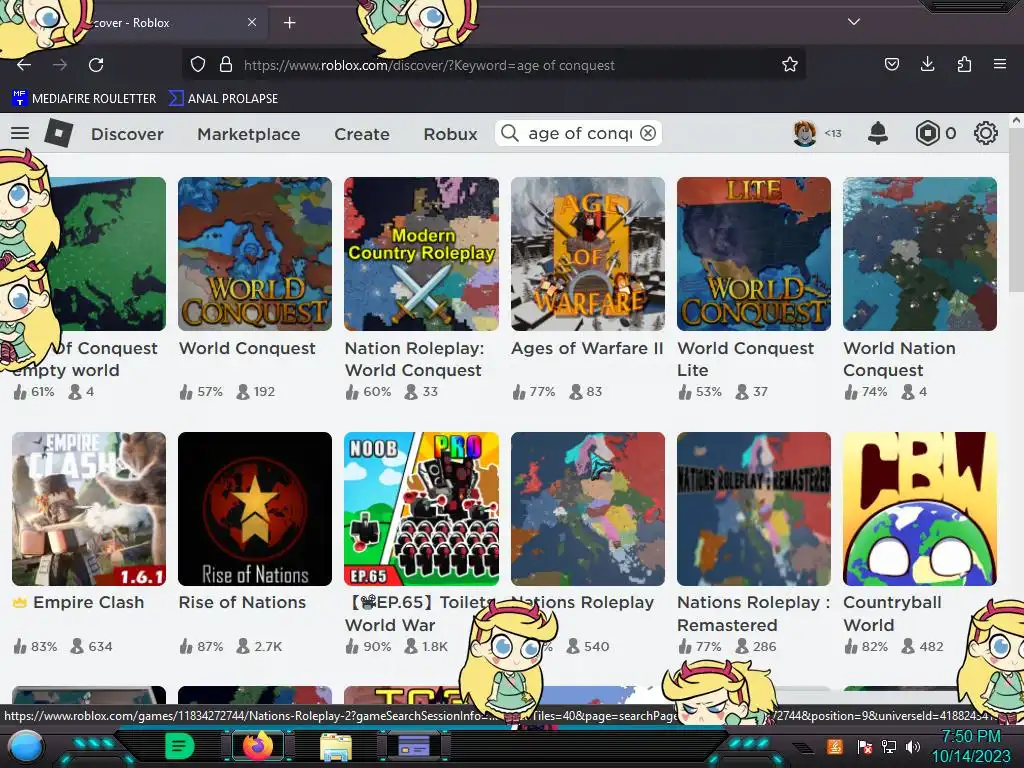The width and height of the screenshot is (1024, 768).
Task: Open Roblox settings gear
Action: pyautogui.click(x=985, y=133)
